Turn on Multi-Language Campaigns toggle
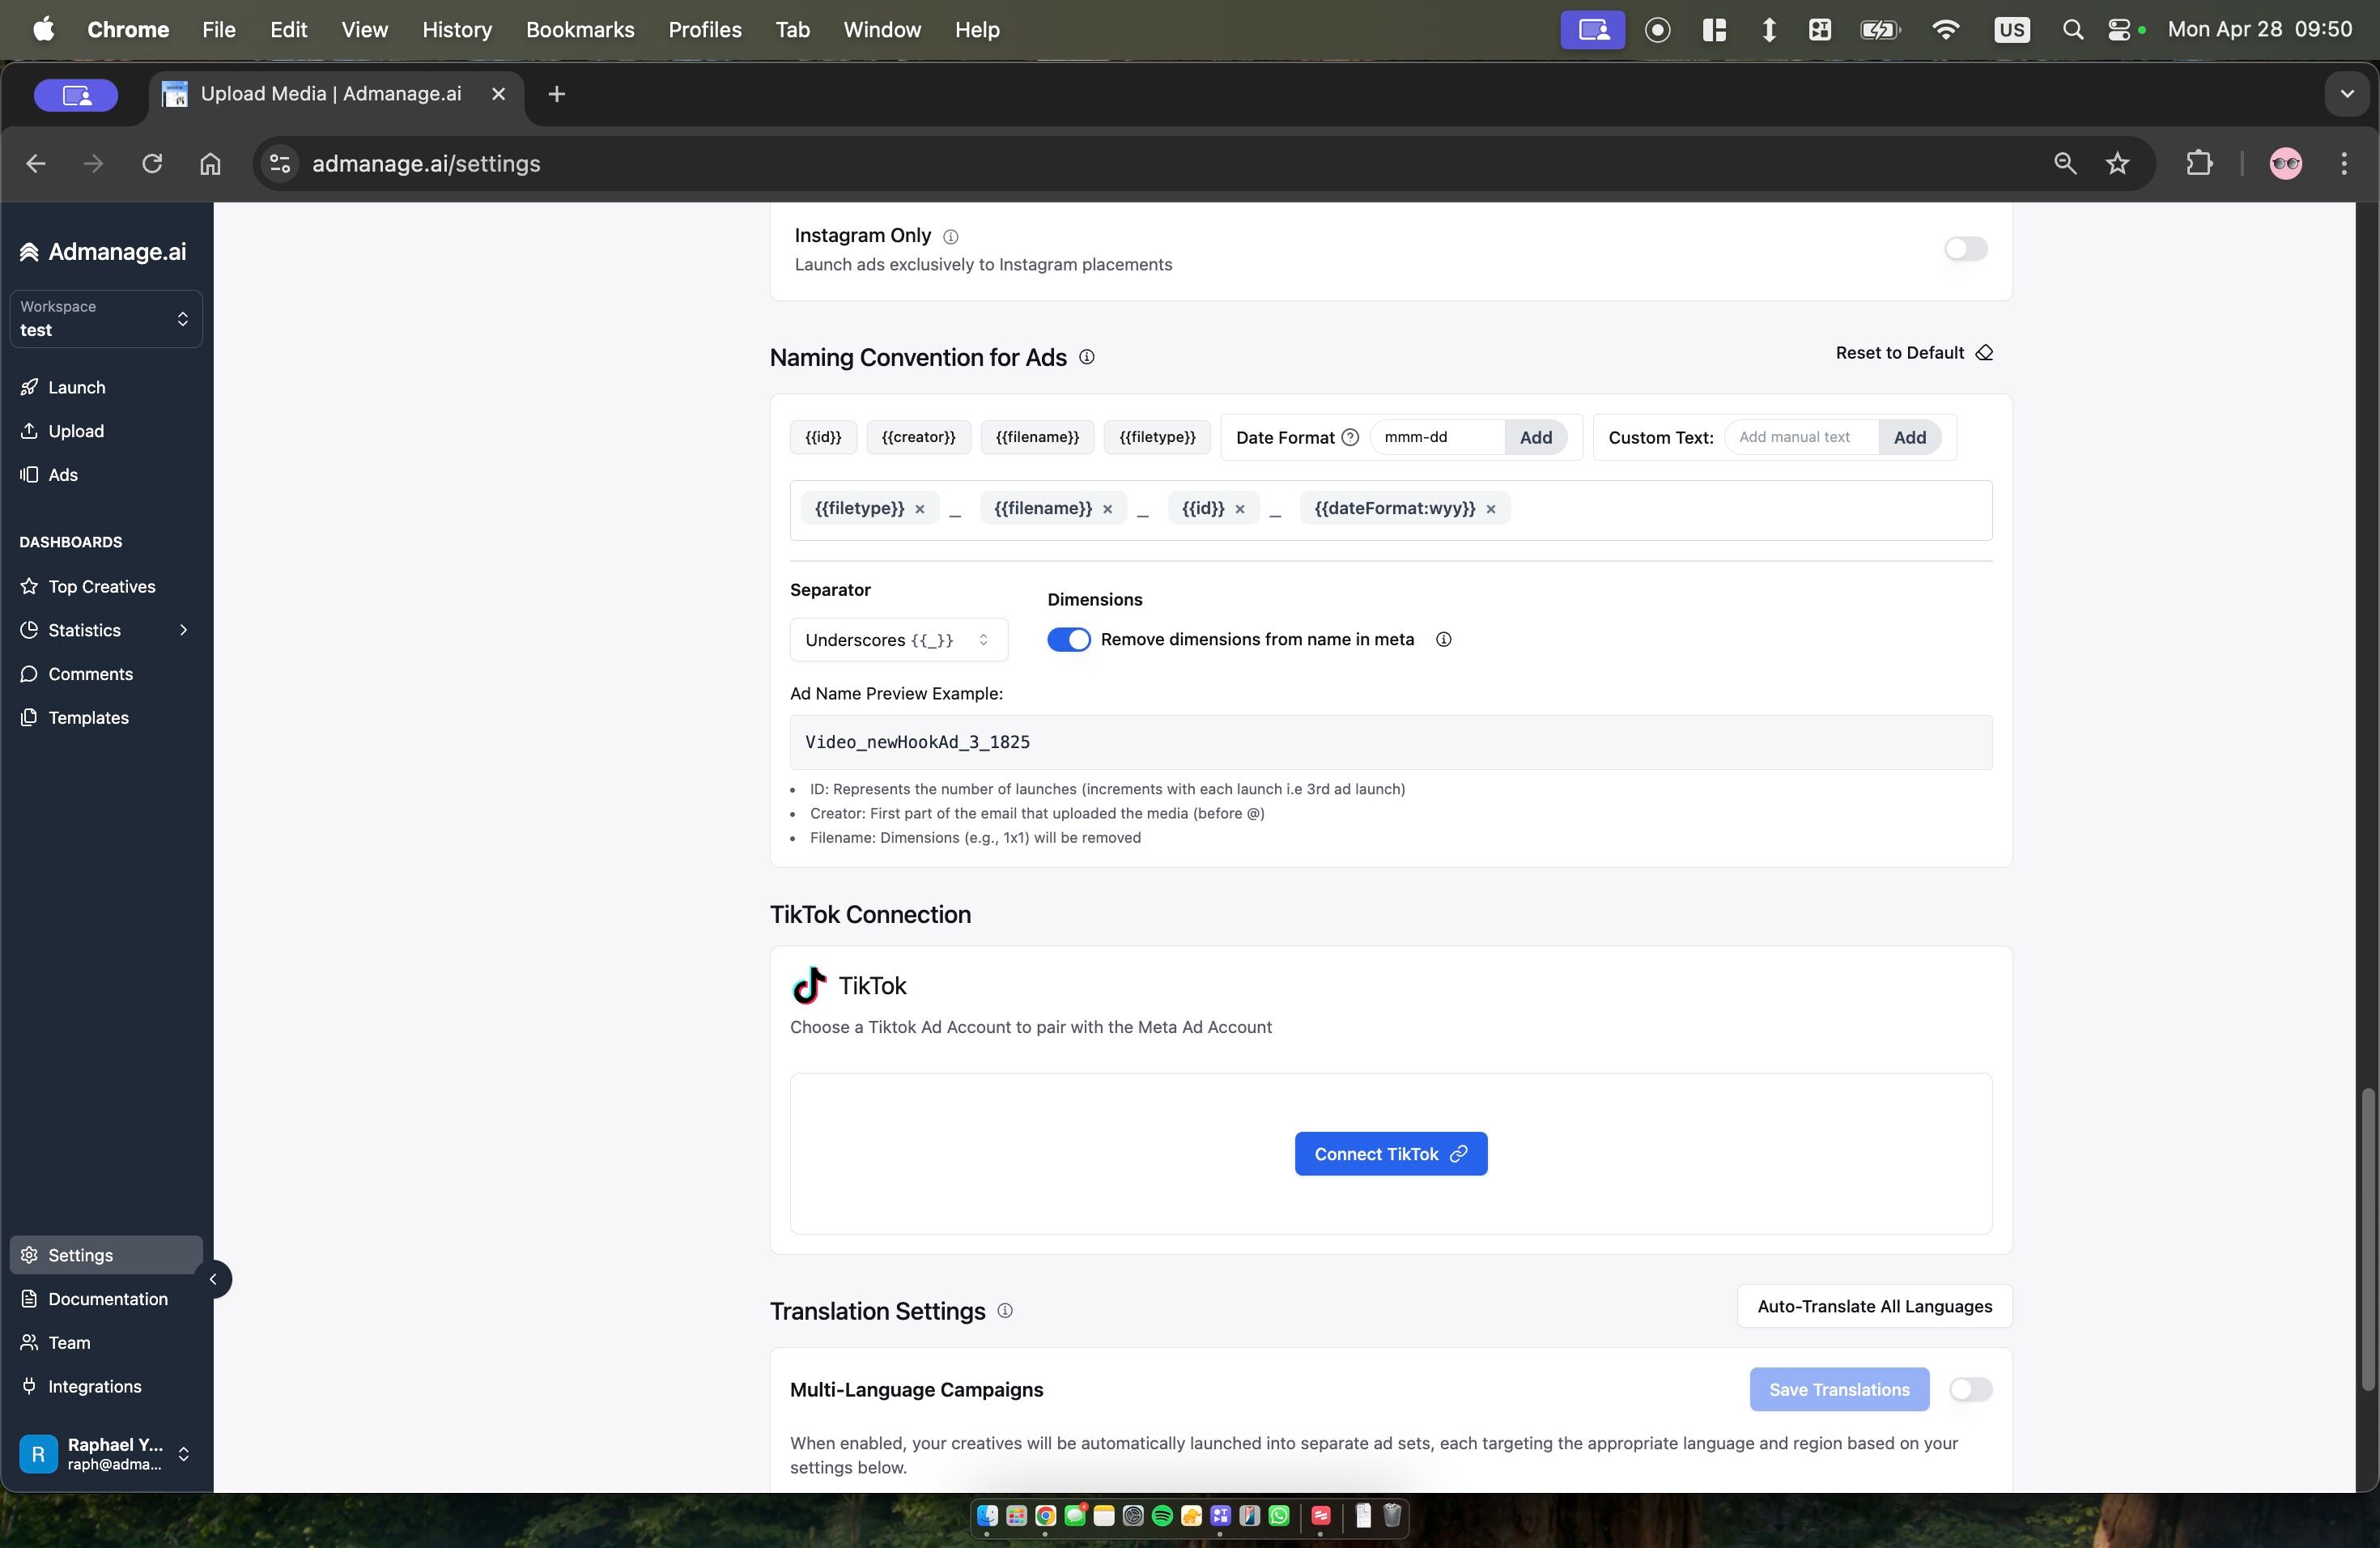 click(x=1970, y=1389)
